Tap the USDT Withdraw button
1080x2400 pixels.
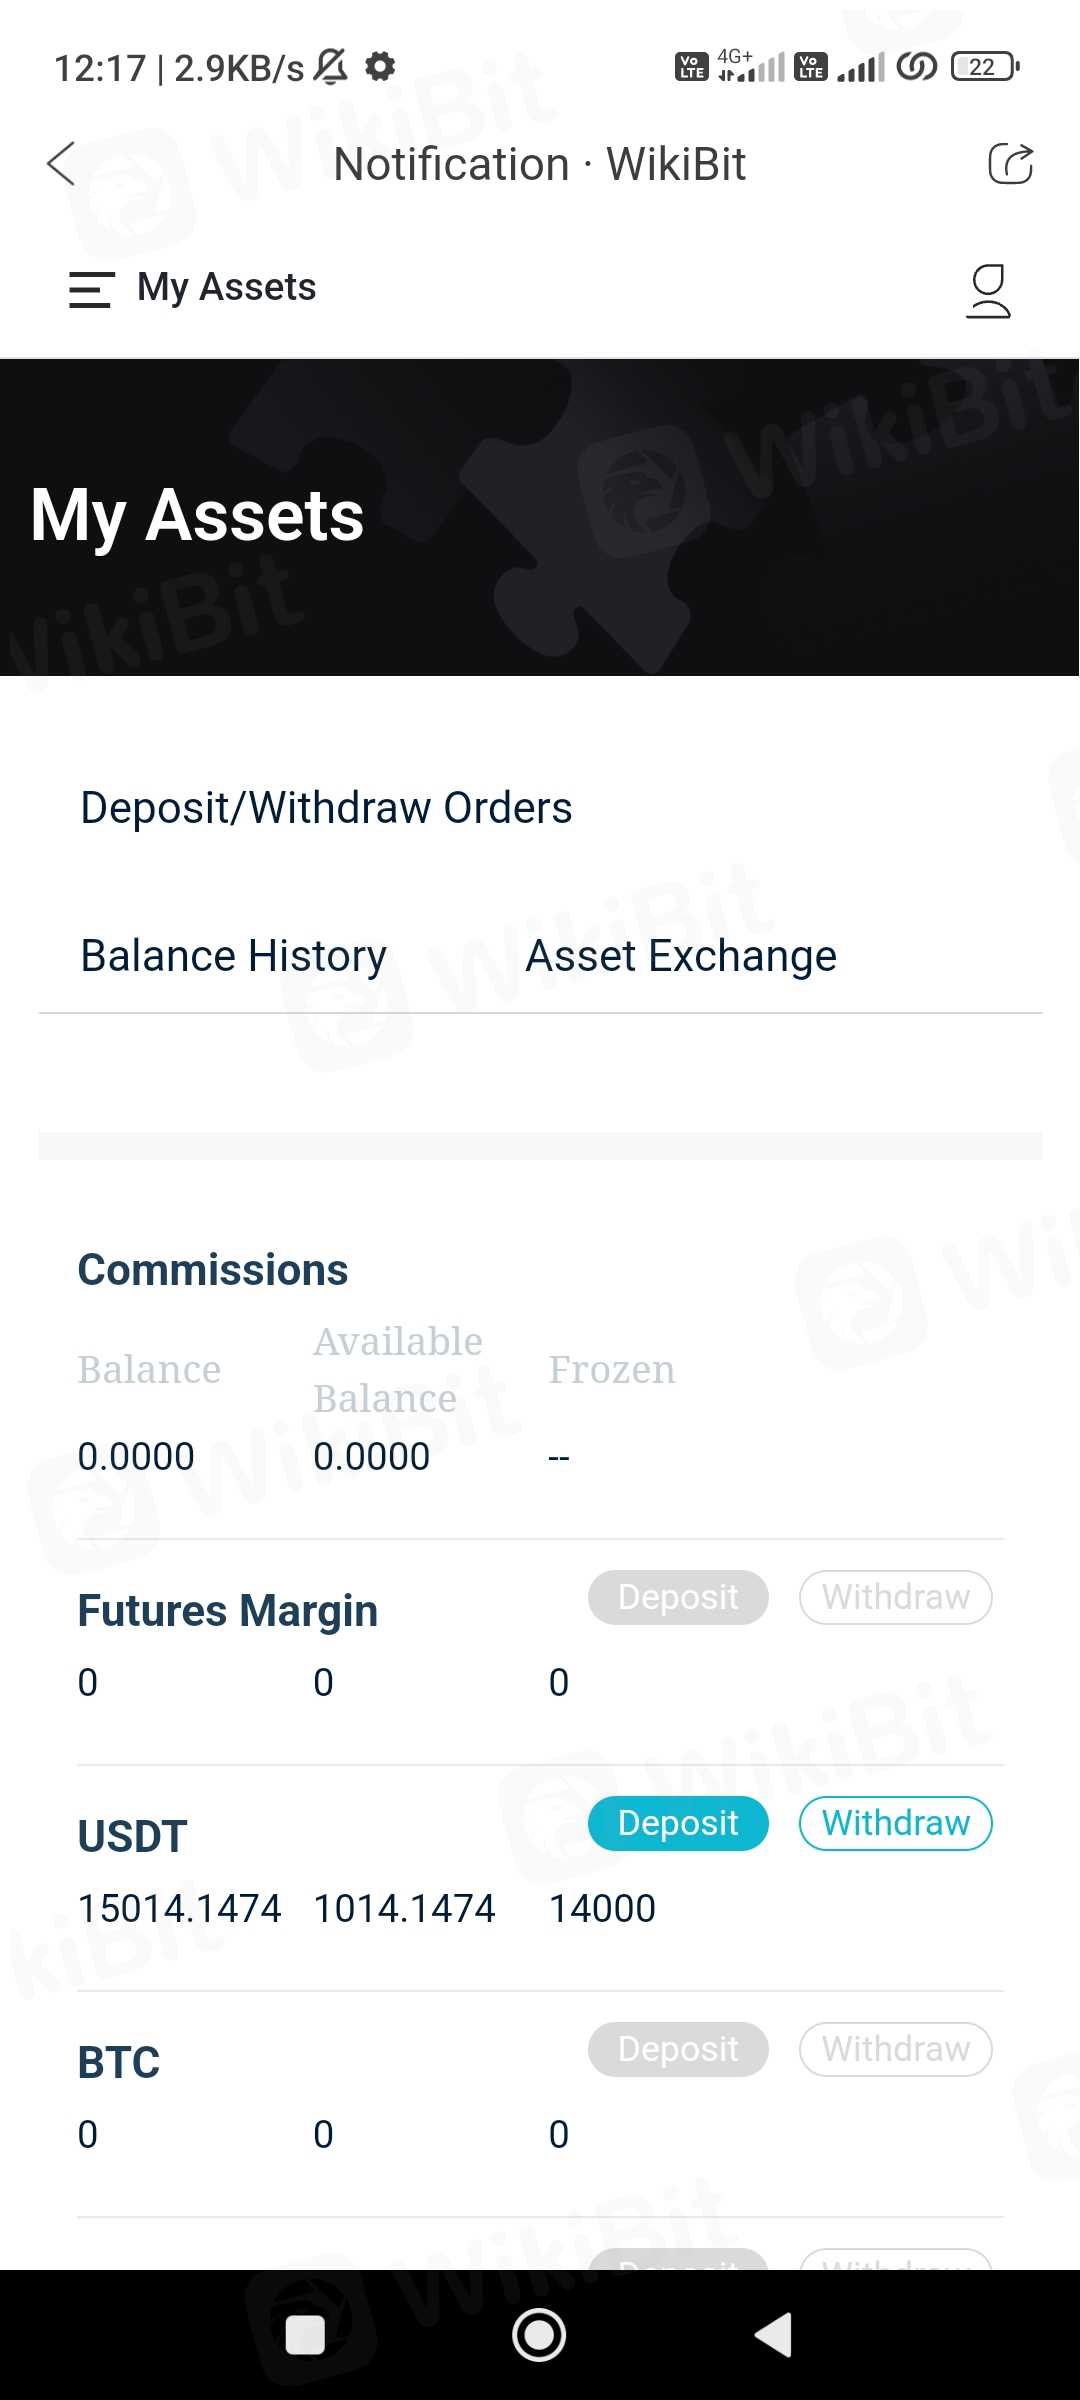click(x=895, y=1823)
